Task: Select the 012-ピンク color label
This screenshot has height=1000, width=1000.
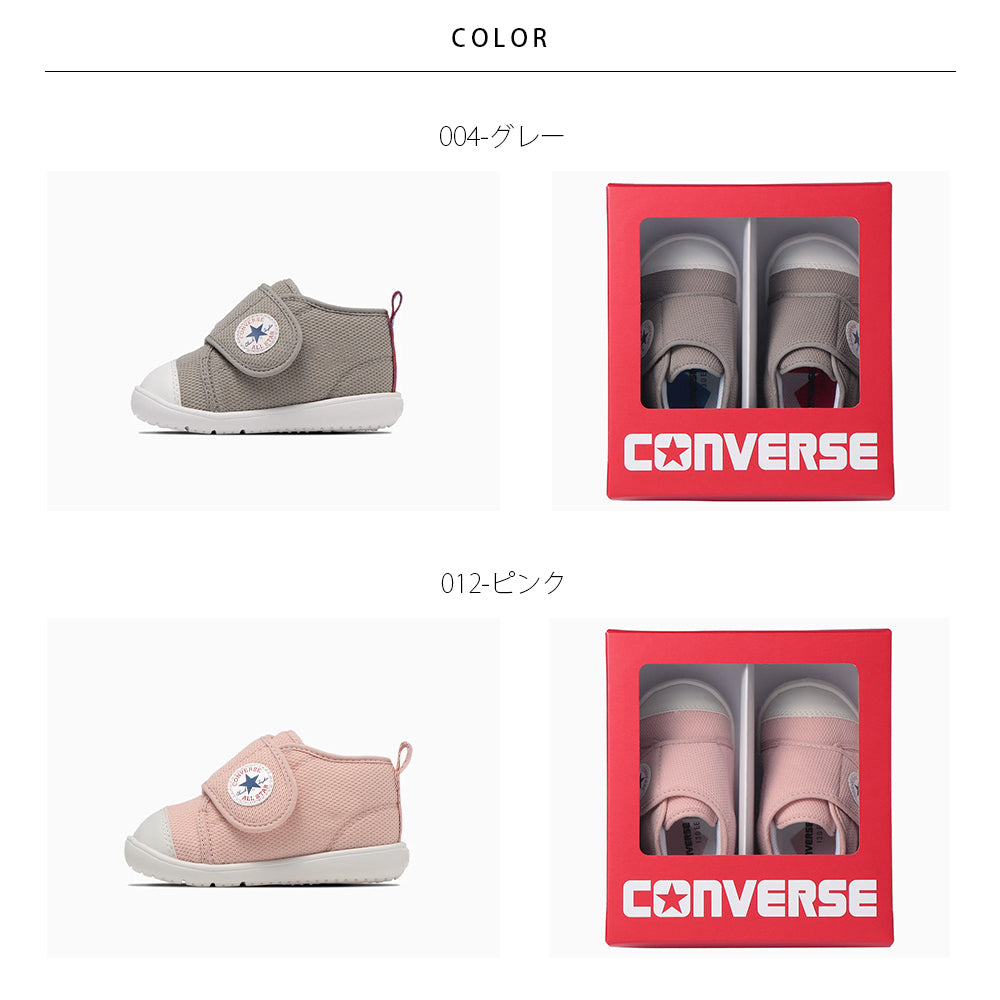Action: 503,582
